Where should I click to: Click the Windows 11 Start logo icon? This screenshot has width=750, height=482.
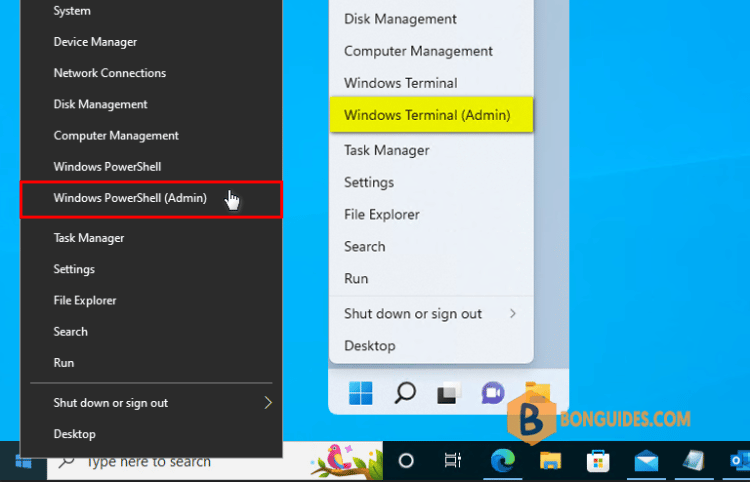tap(361, 393)
